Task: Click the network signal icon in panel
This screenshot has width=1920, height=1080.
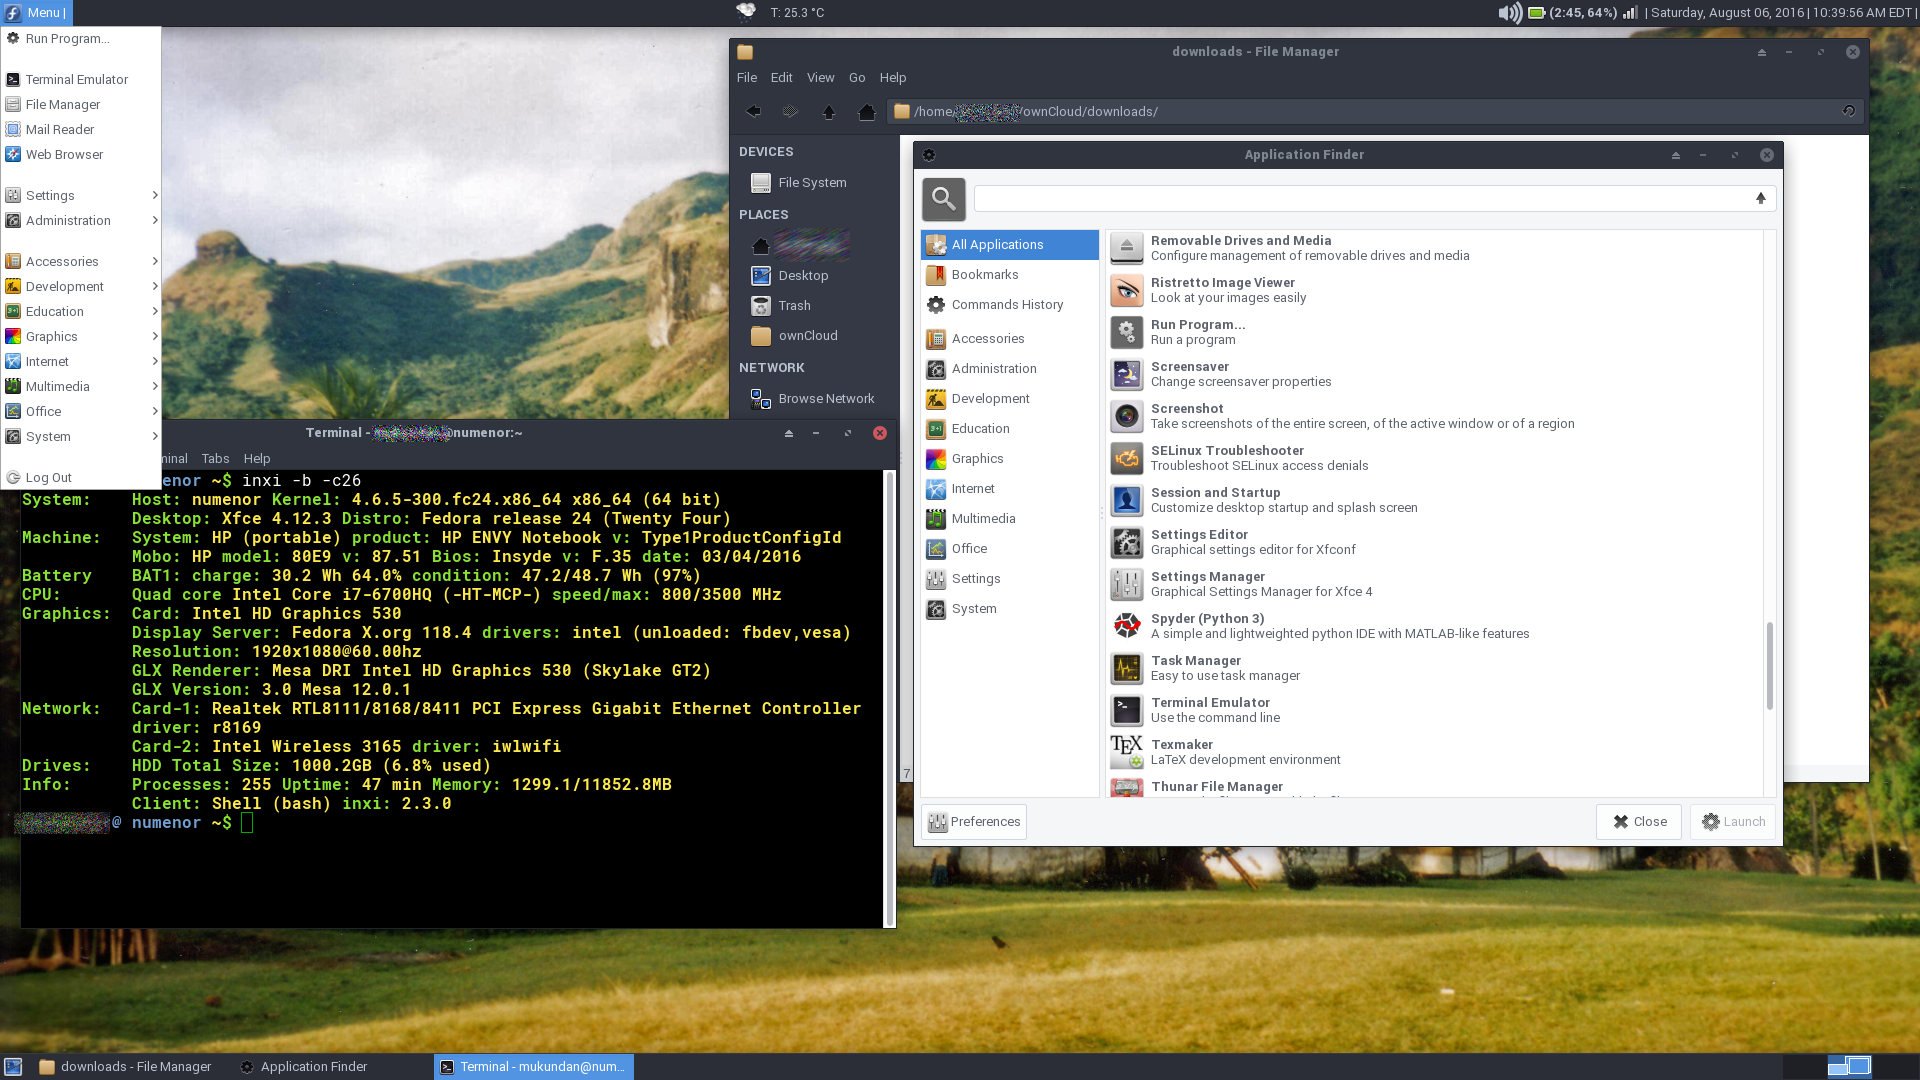Action: pos(1630,12)
